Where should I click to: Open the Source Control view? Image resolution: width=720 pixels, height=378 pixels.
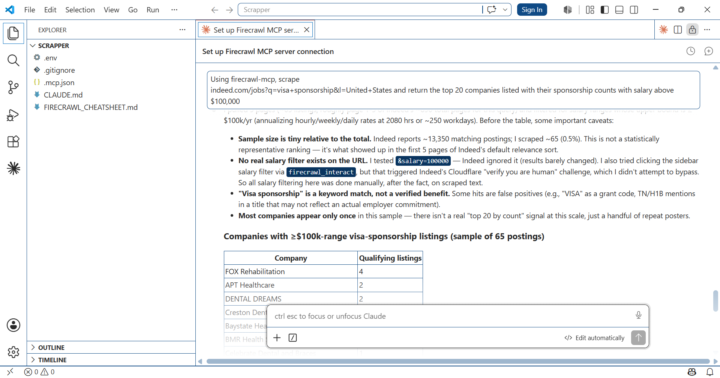(13, 87)
